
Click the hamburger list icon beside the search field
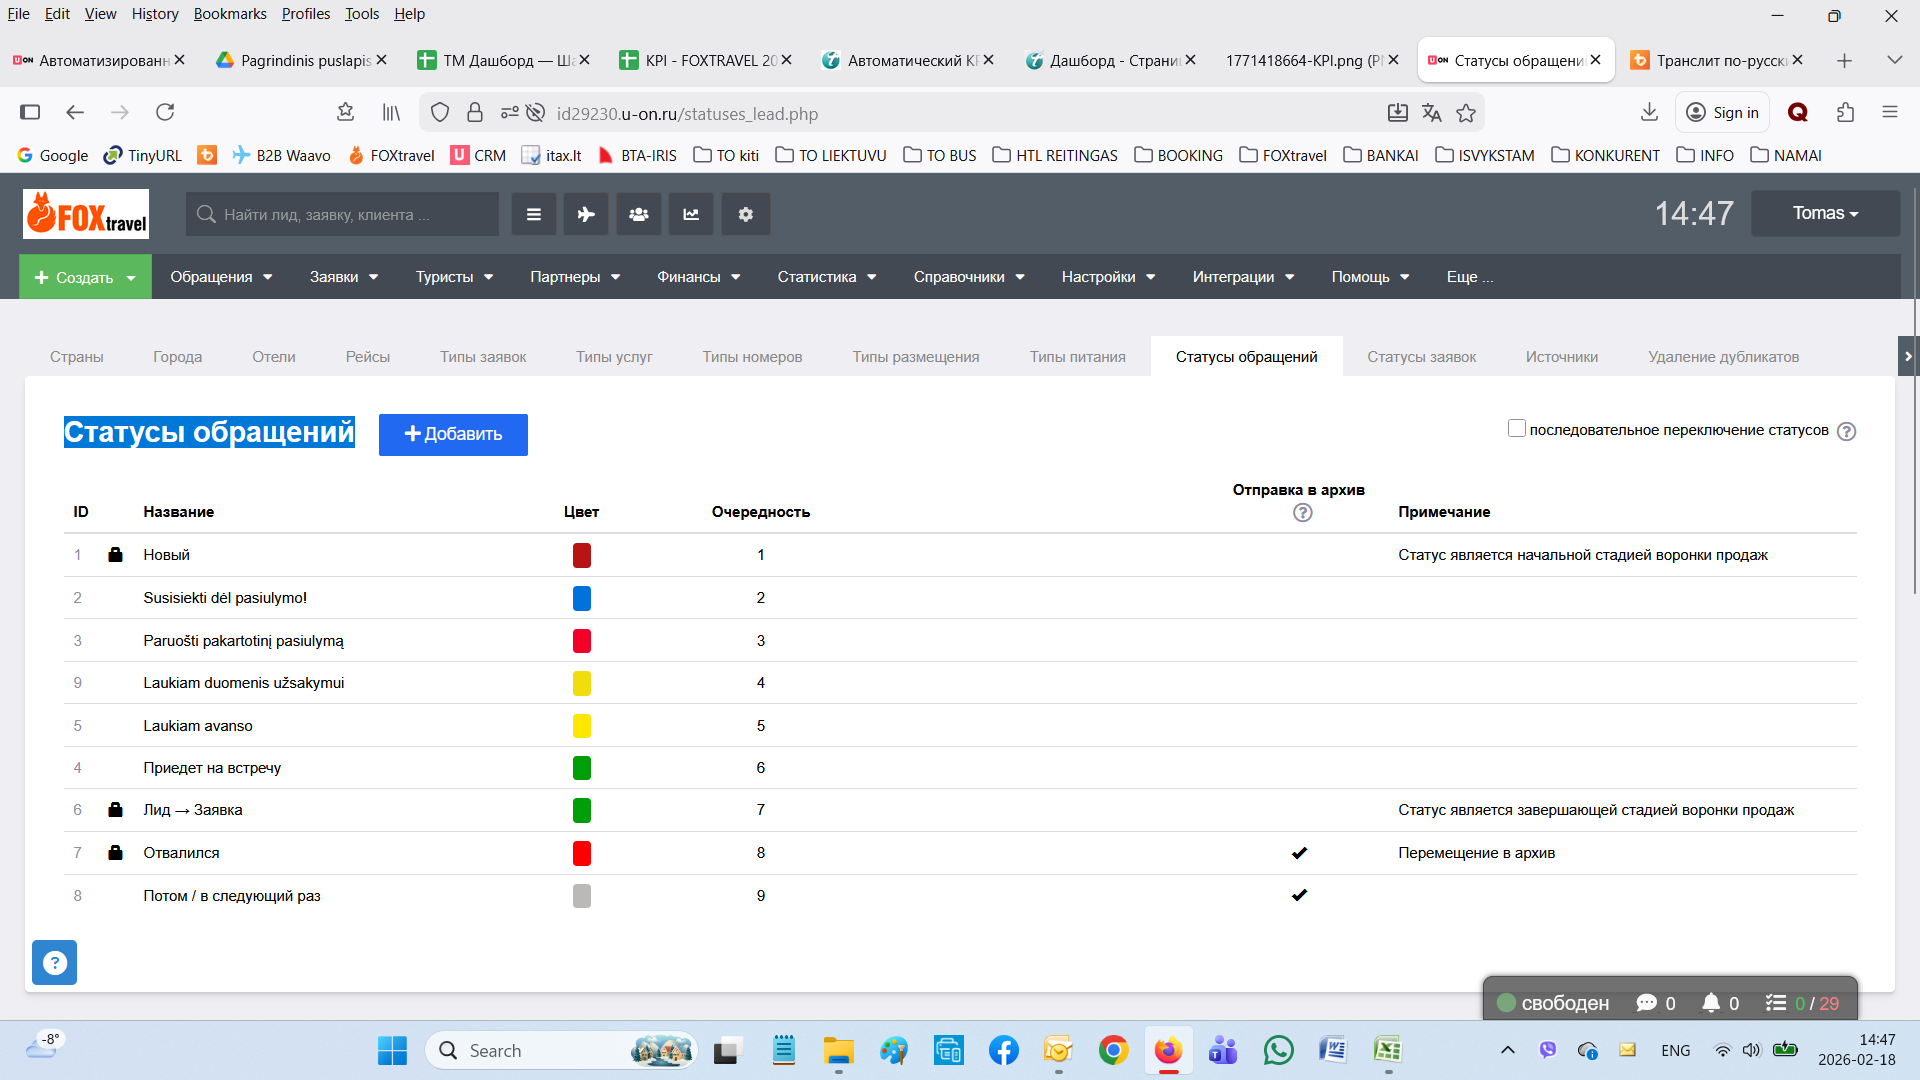point(534,214)
